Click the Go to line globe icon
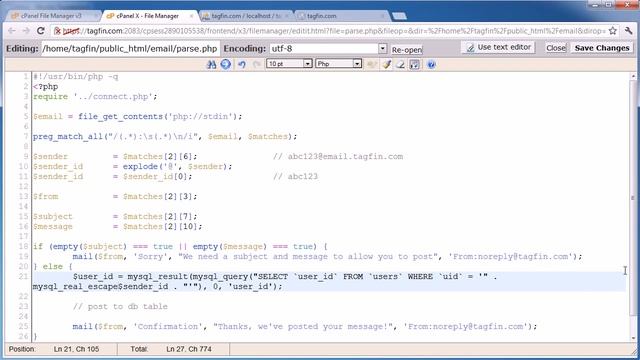The width and height of the screenshot is (640, 360). [x=226, y=64]
